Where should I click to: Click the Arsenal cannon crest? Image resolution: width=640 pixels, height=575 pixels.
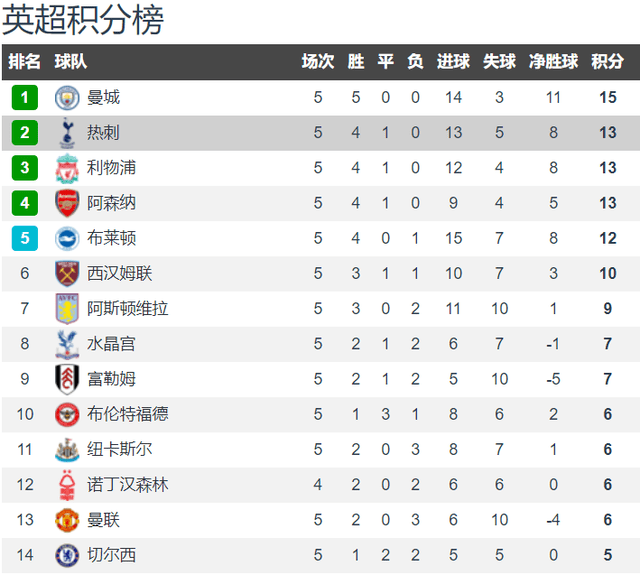67,203
